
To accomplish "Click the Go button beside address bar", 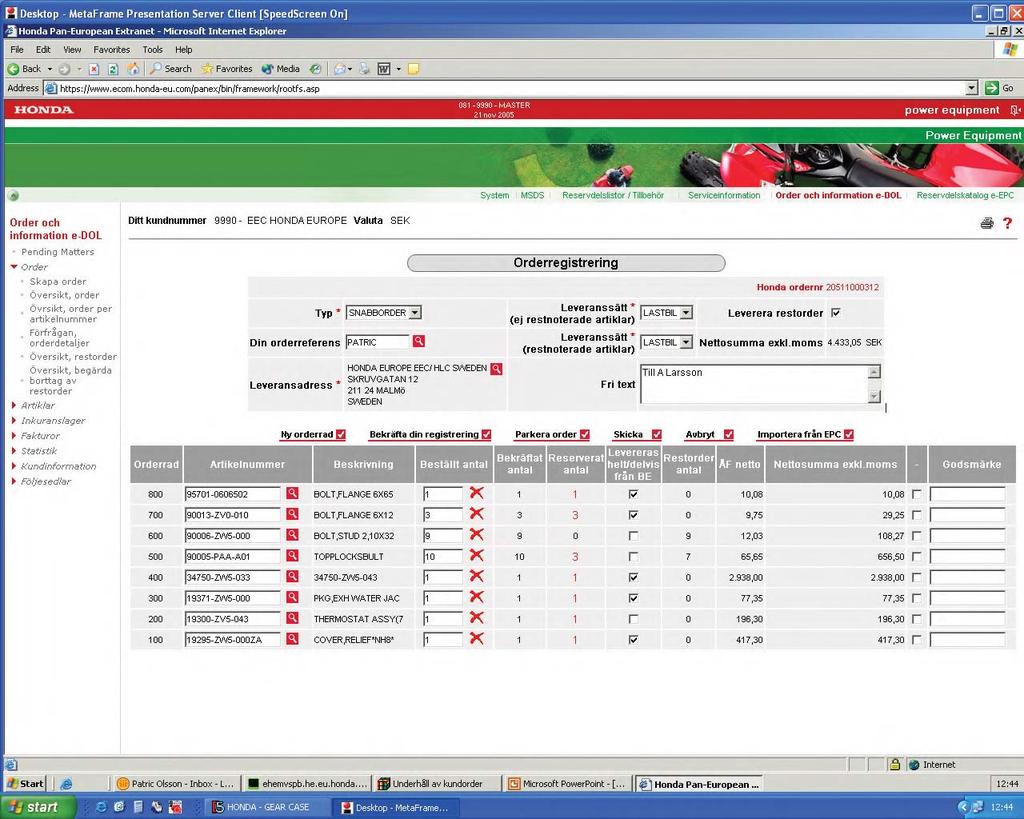I will (999, 88).
